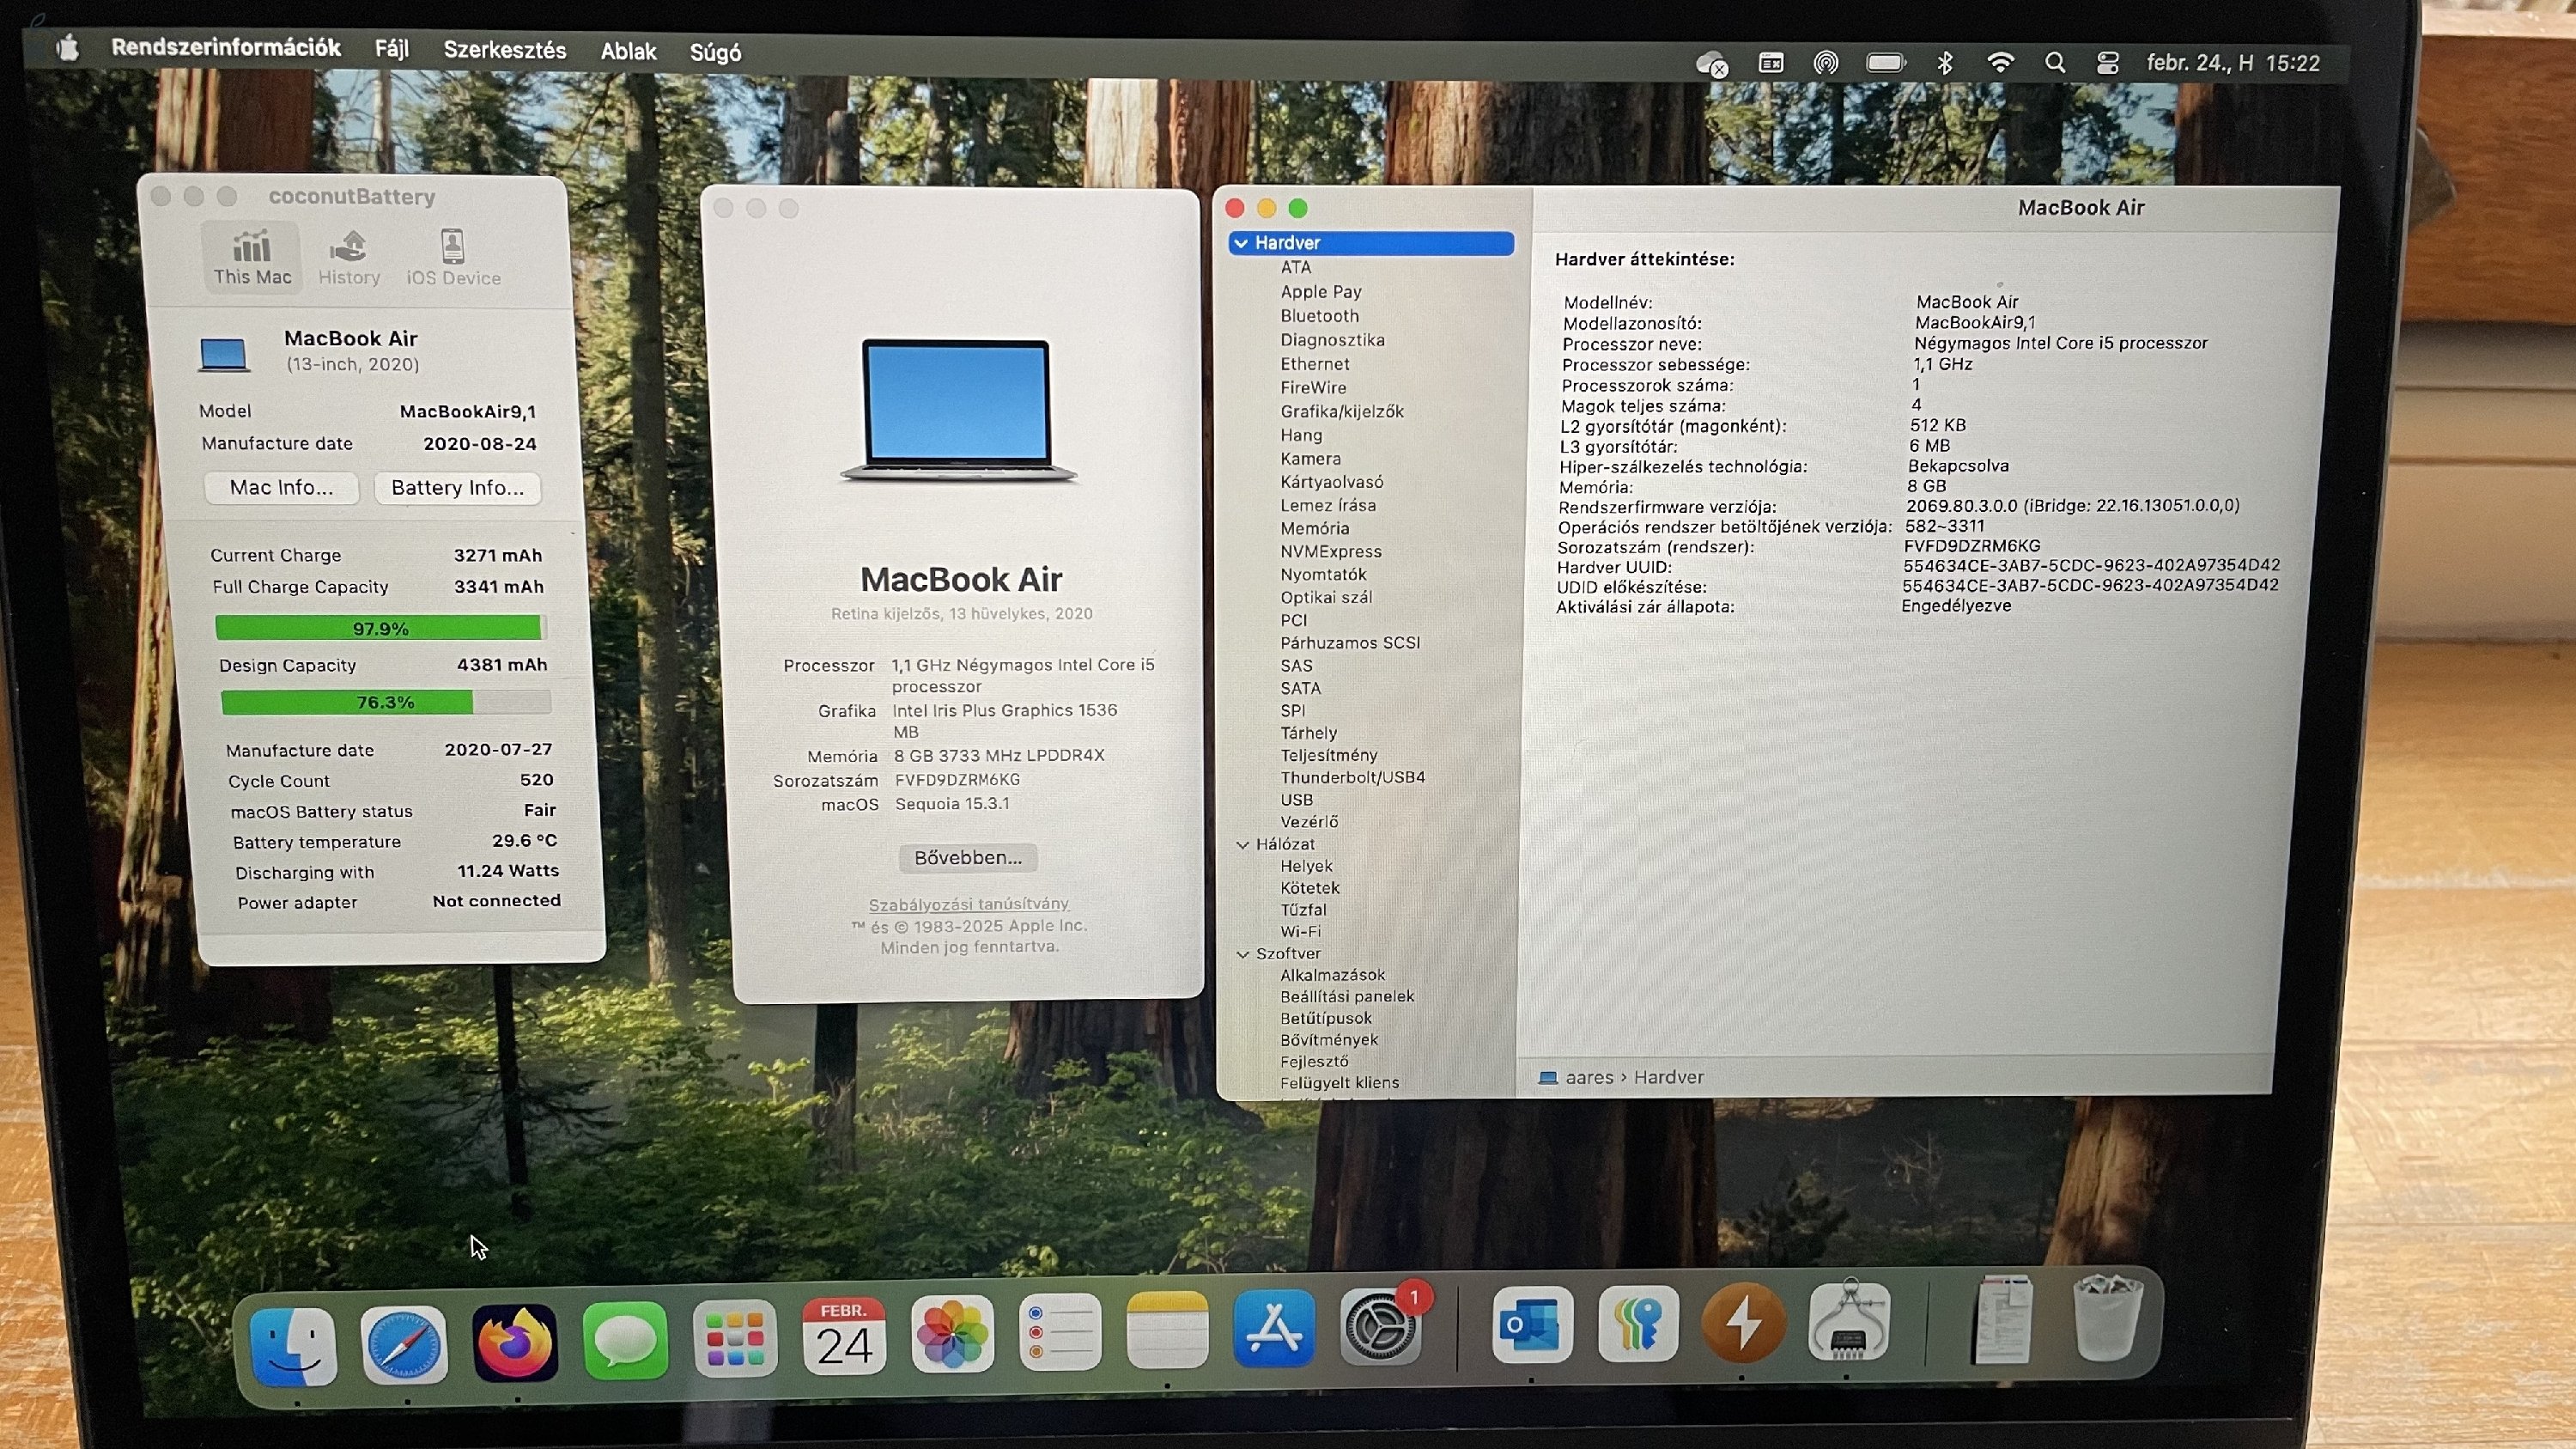Select Thunderbolt/USB4 in sidebar

(1352, 777)
